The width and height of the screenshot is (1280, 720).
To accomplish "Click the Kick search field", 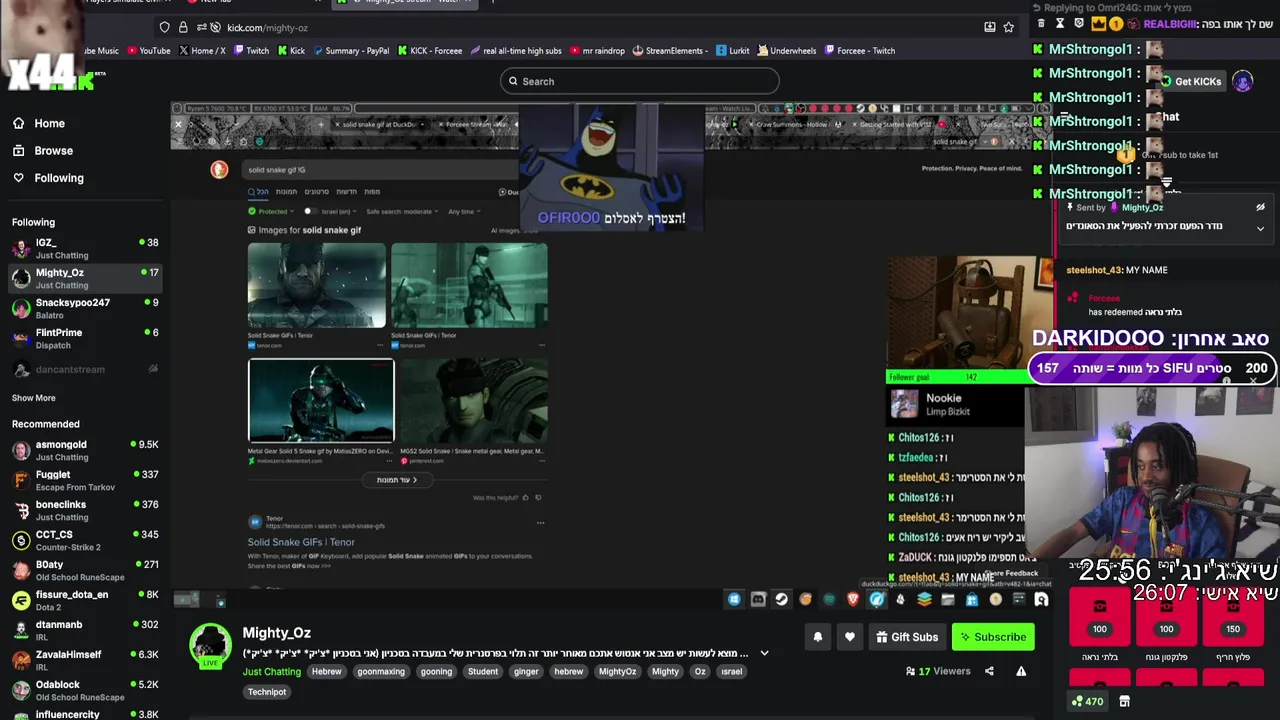I will point(640,81).
